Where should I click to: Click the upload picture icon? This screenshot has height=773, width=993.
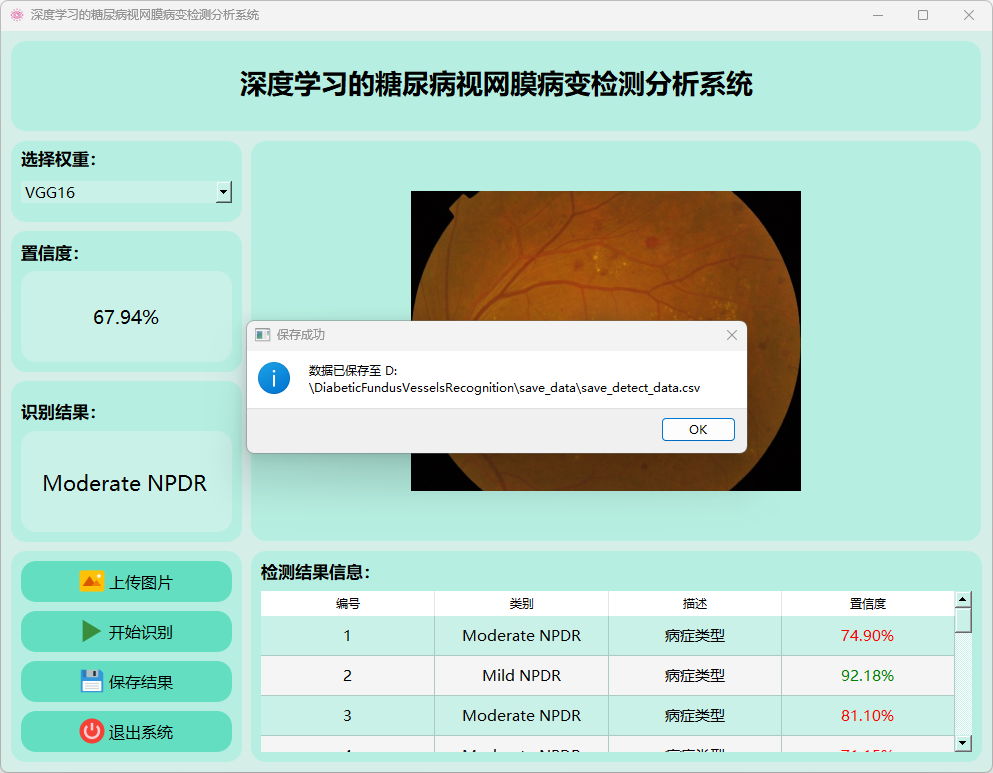tap(92, 581)
